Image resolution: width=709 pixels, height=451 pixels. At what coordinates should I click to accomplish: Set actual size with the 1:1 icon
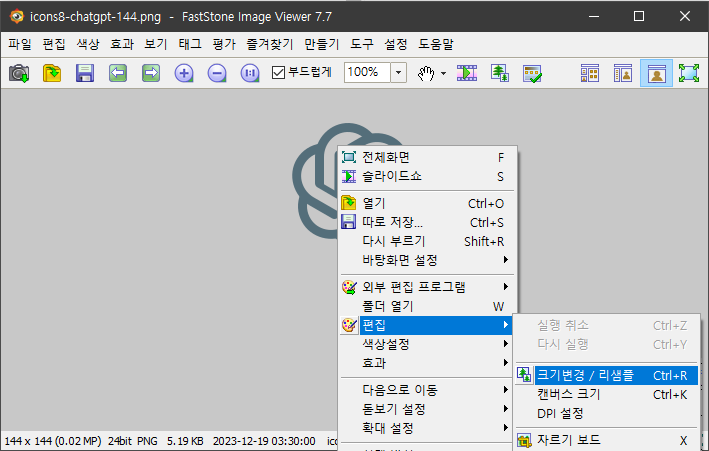point(250,73)
